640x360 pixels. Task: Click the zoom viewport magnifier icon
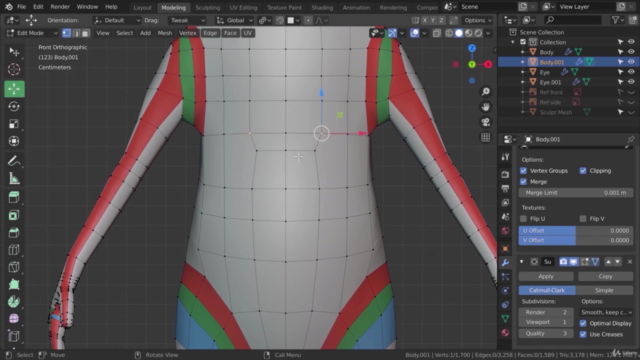[x=485, y=92]
